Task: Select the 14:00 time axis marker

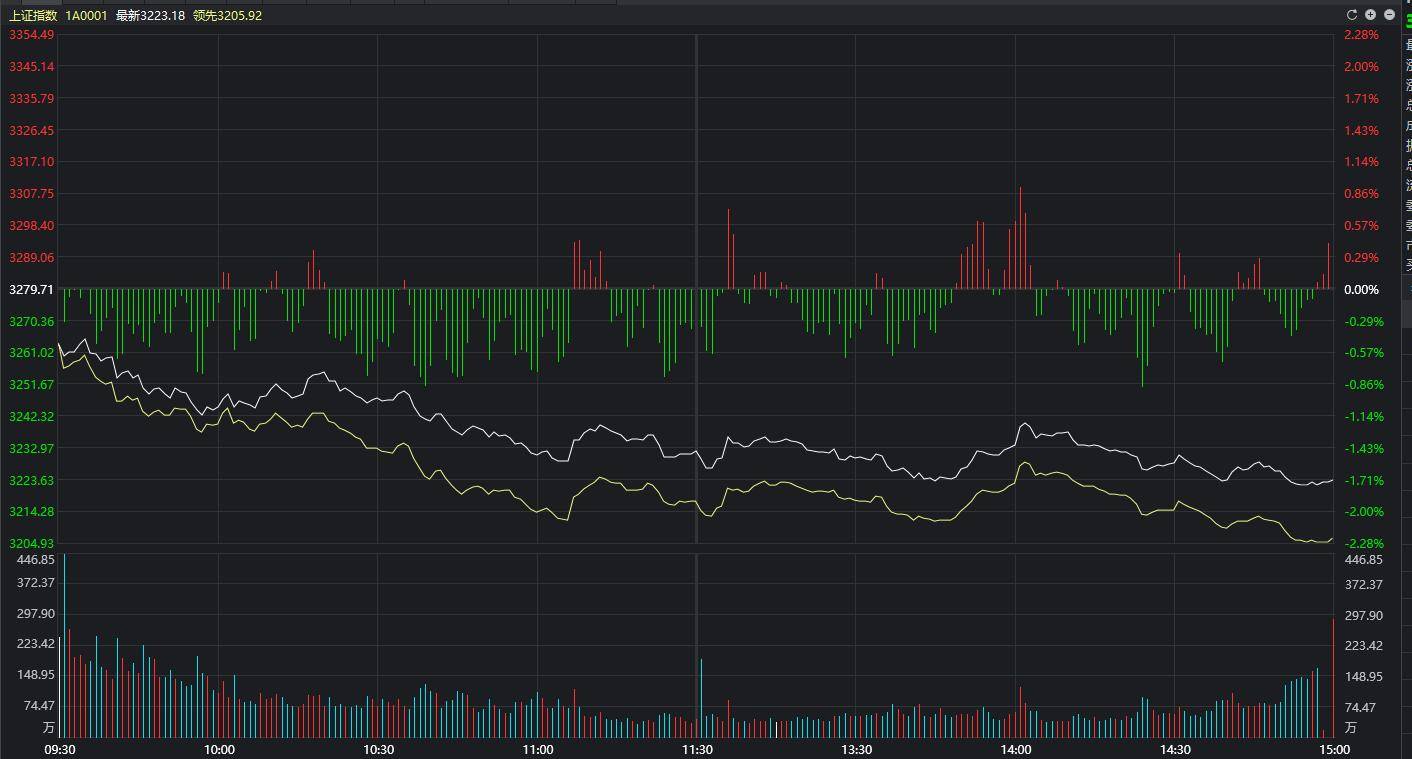Action: point(1016,750)
